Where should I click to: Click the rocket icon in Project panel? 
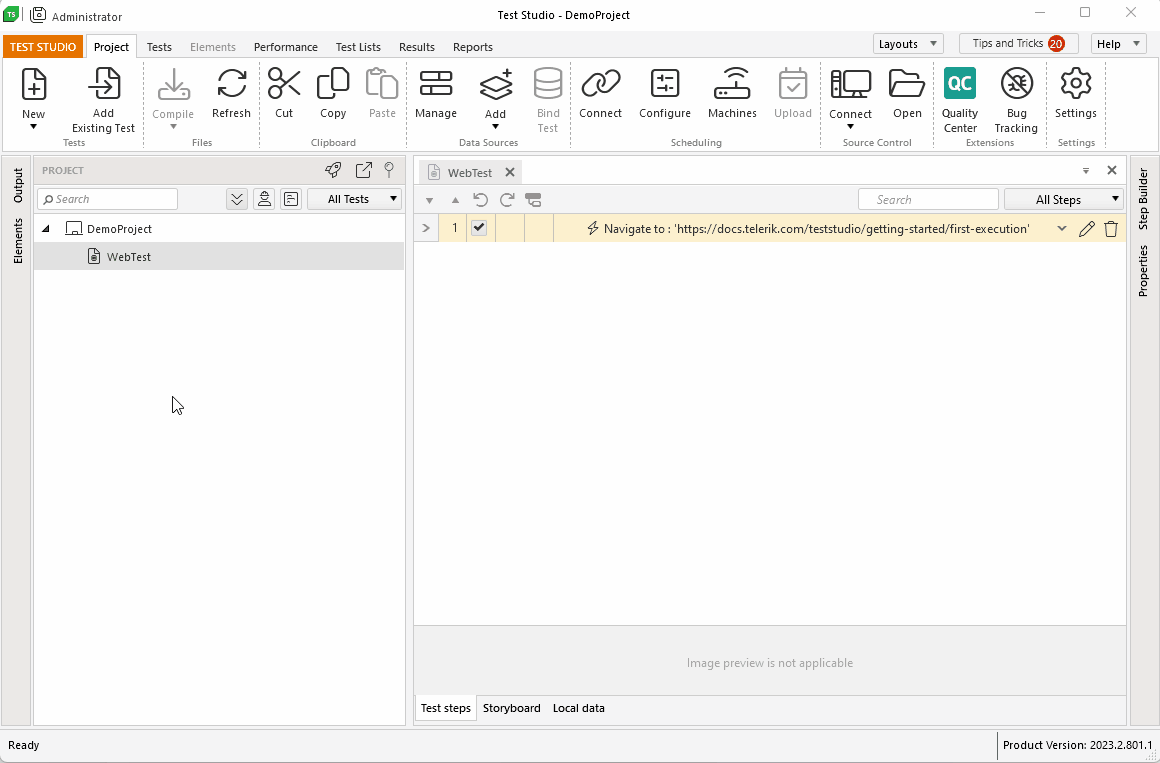coord(334,170)
